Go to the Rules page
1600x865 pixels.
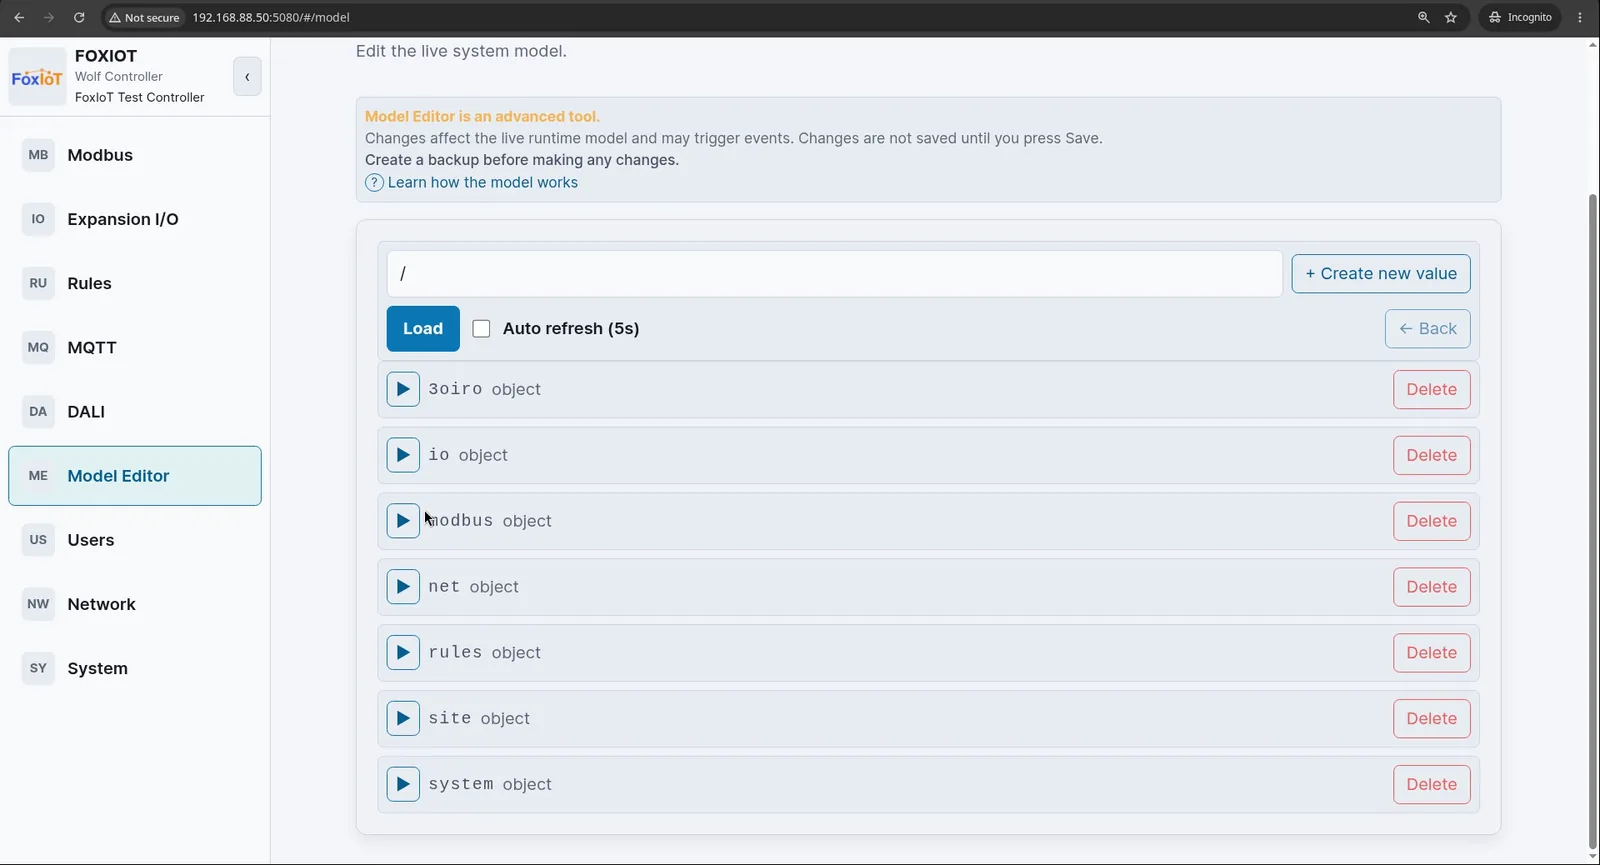coord(135,283)
